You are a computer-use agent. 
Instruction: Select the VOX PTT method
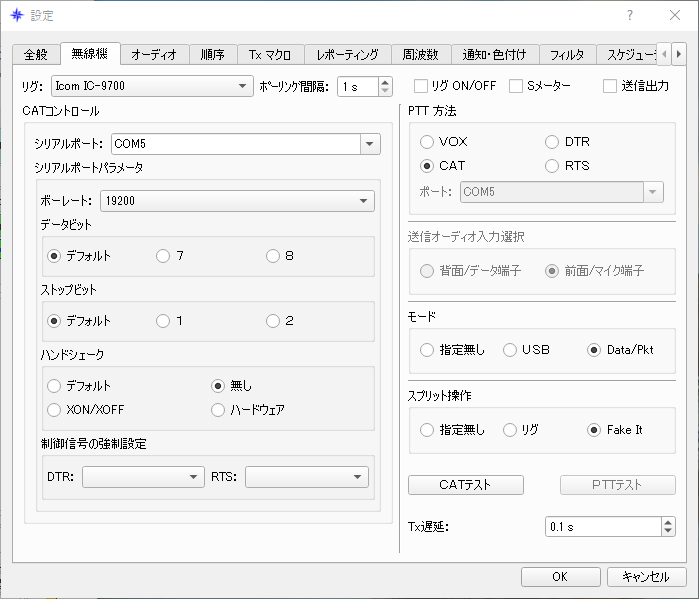pyautogui.click(x=427, y=142)
